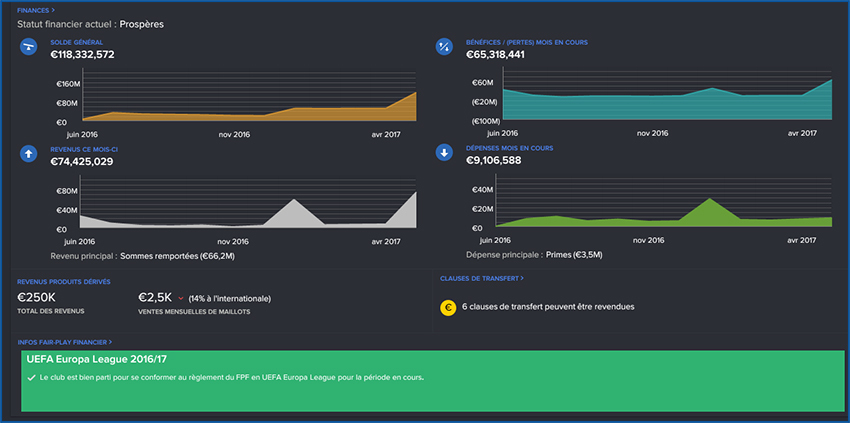
Task: Select the green monthly expenses chart
Action: [664, 207]
